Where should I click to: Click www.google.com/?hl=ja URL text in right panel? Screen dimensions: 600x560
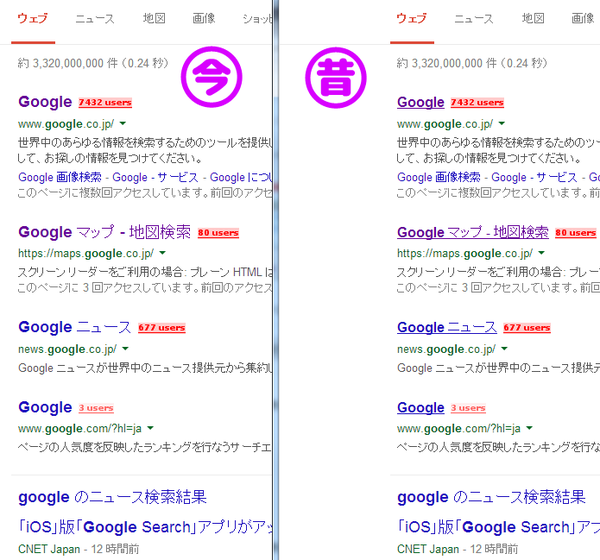(x=458, y=428)
